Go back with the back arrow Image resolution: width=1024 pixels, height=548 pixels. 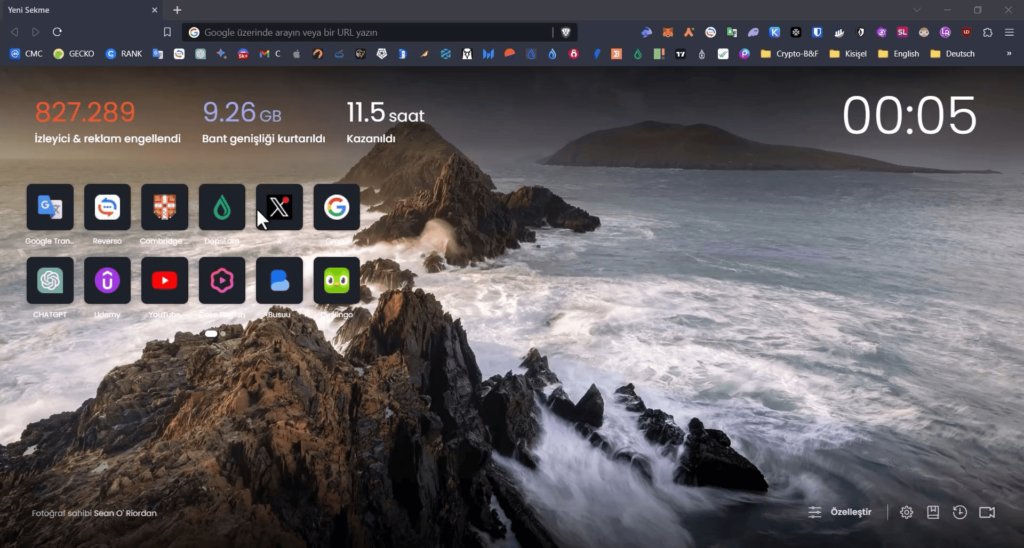(14, 32)
